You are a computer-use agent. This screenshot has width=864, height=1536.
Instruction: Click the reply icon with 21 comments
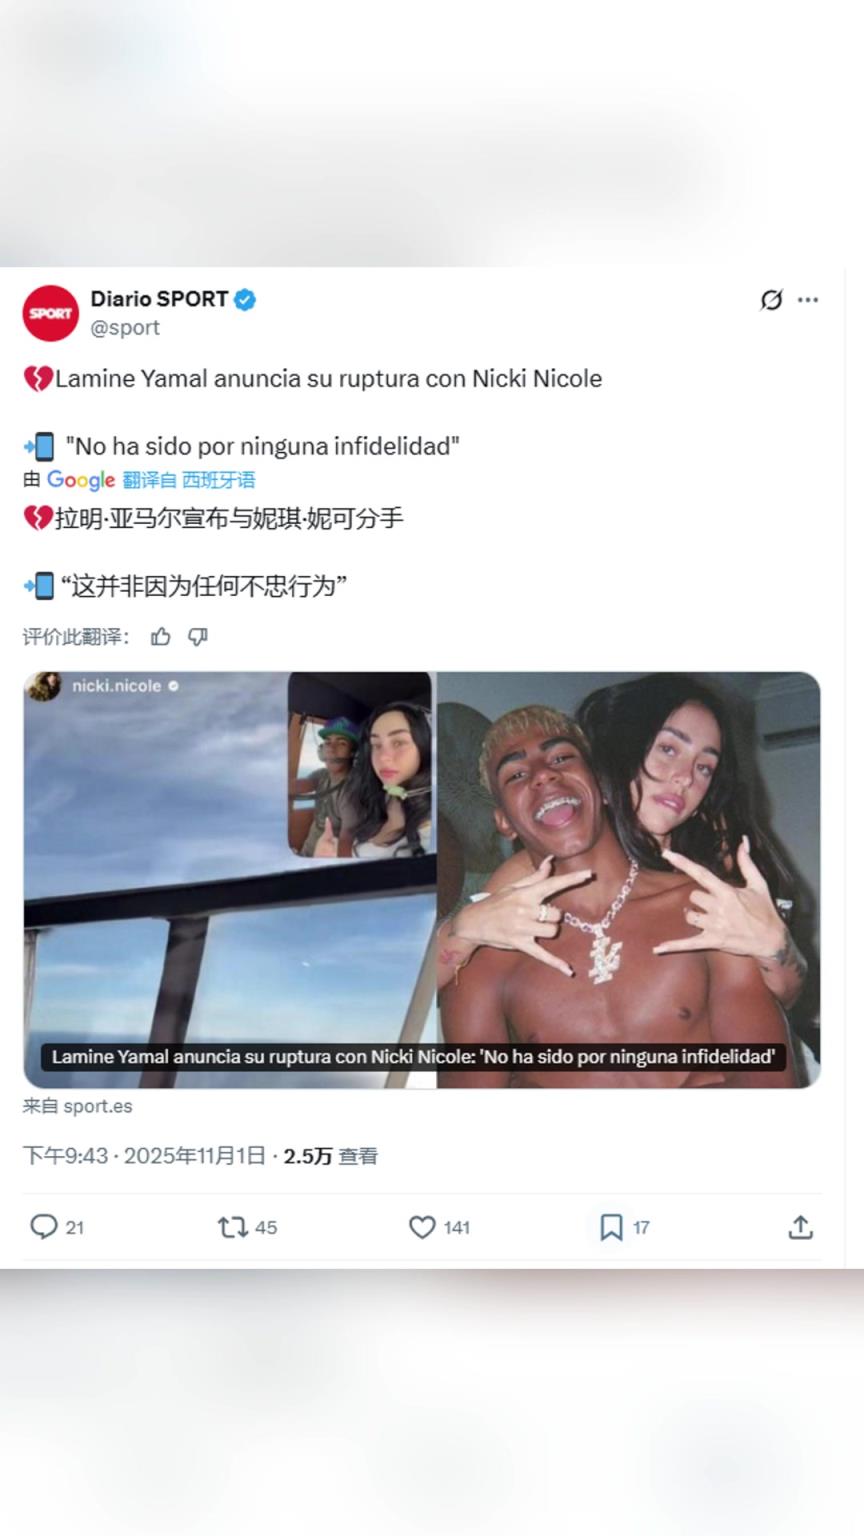click(44, 1227)
